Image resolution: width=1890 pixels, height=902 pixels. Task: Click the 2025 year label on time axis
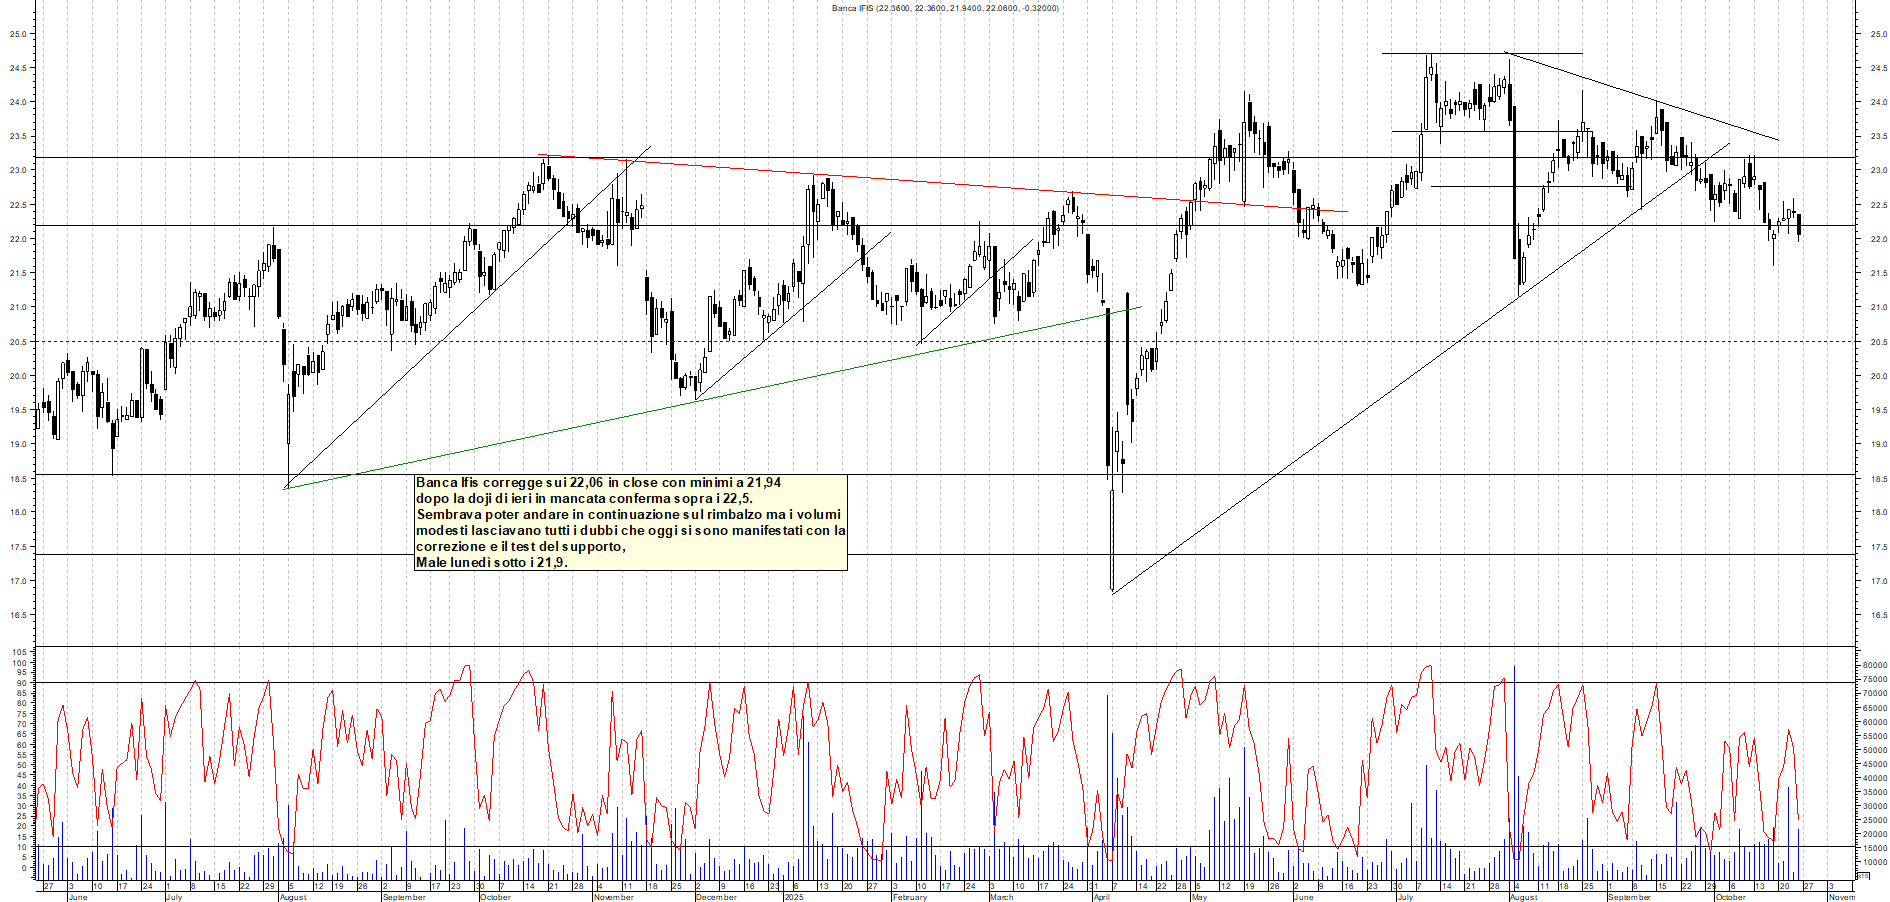pos(794,897)
